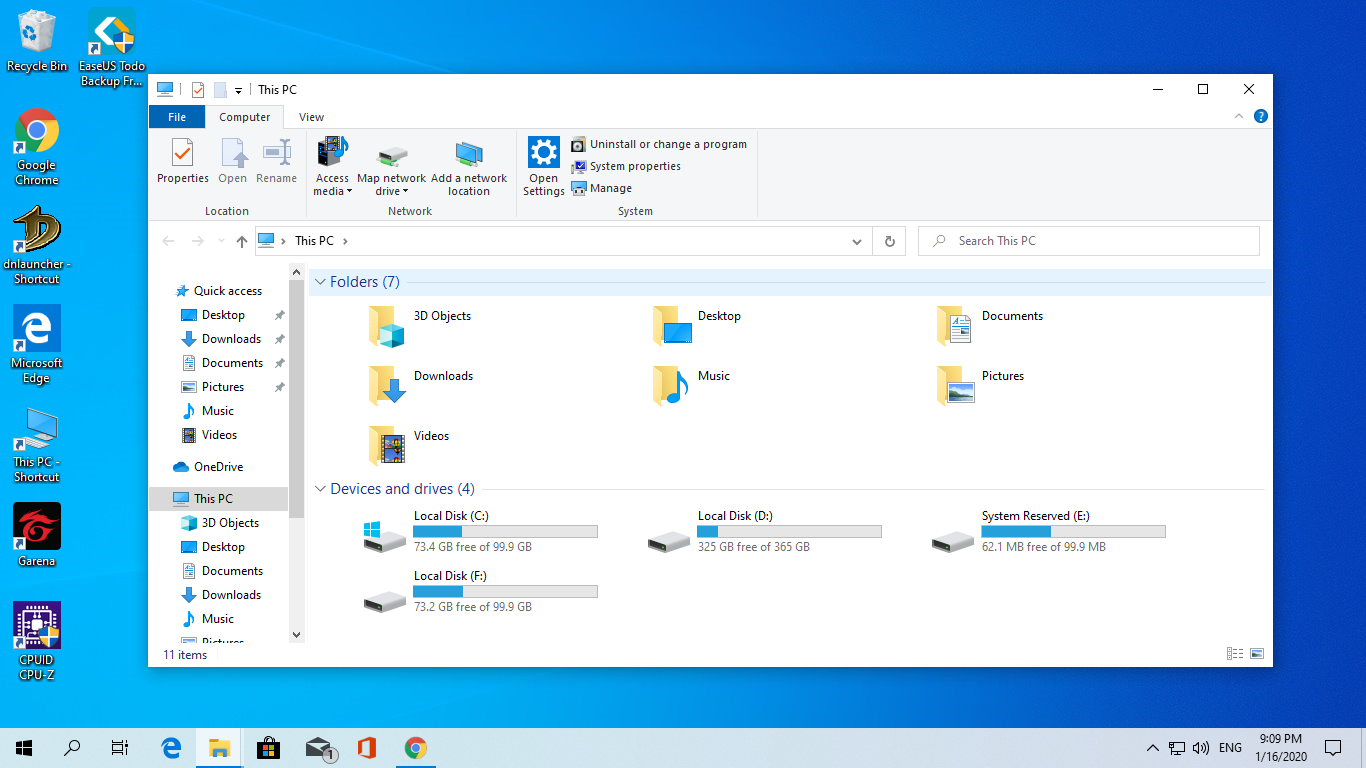Open the address bar history dropdown
The image size is (1366, 768).
[x=856, y=241]
